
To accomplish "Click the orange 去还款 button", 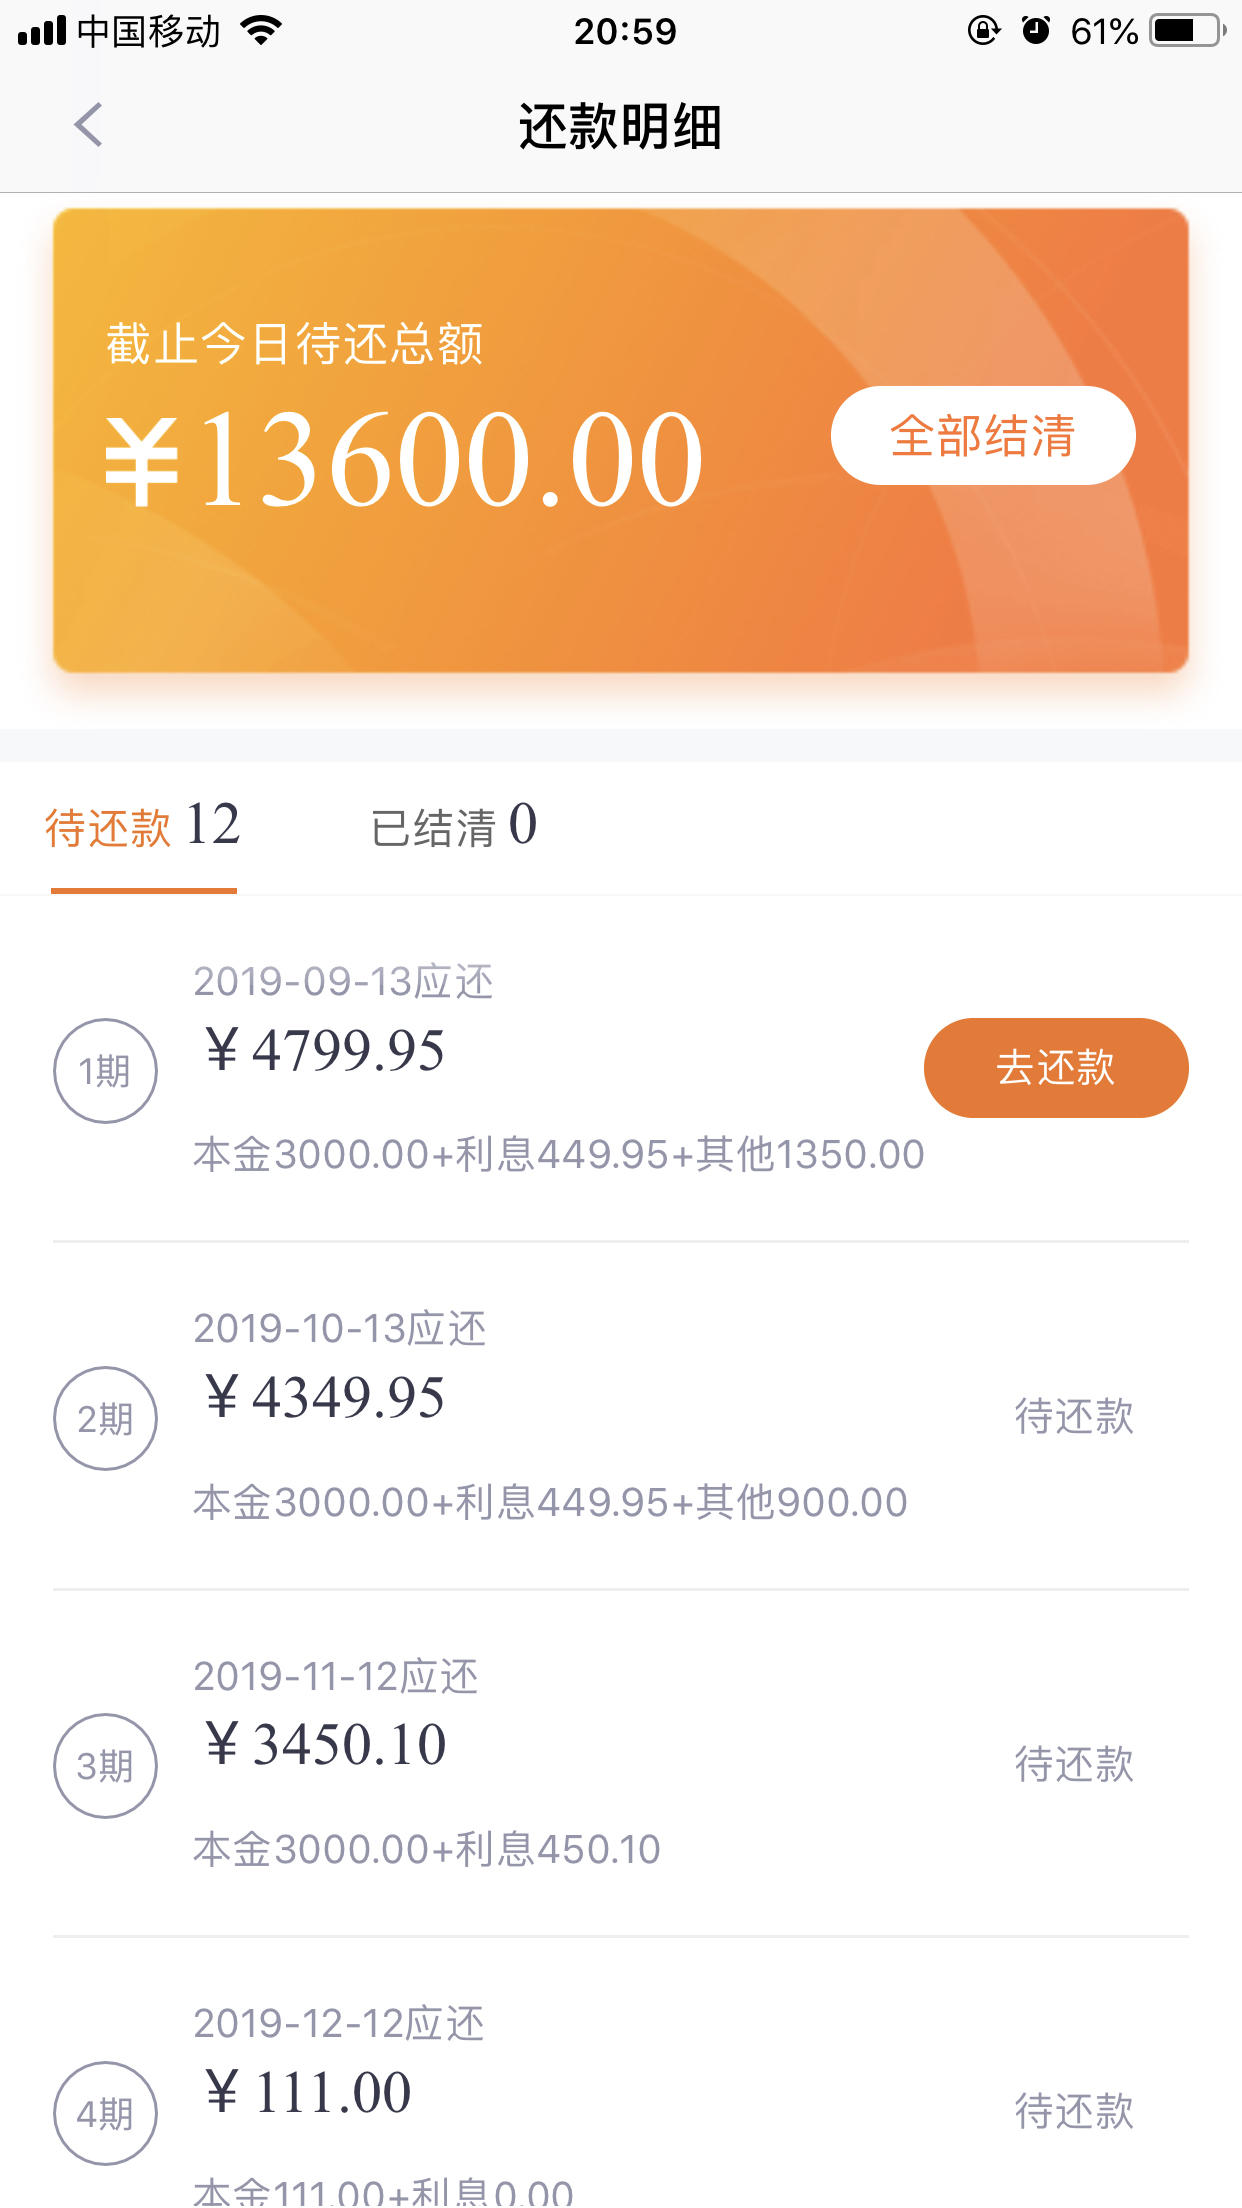I will point(1056,1068).
